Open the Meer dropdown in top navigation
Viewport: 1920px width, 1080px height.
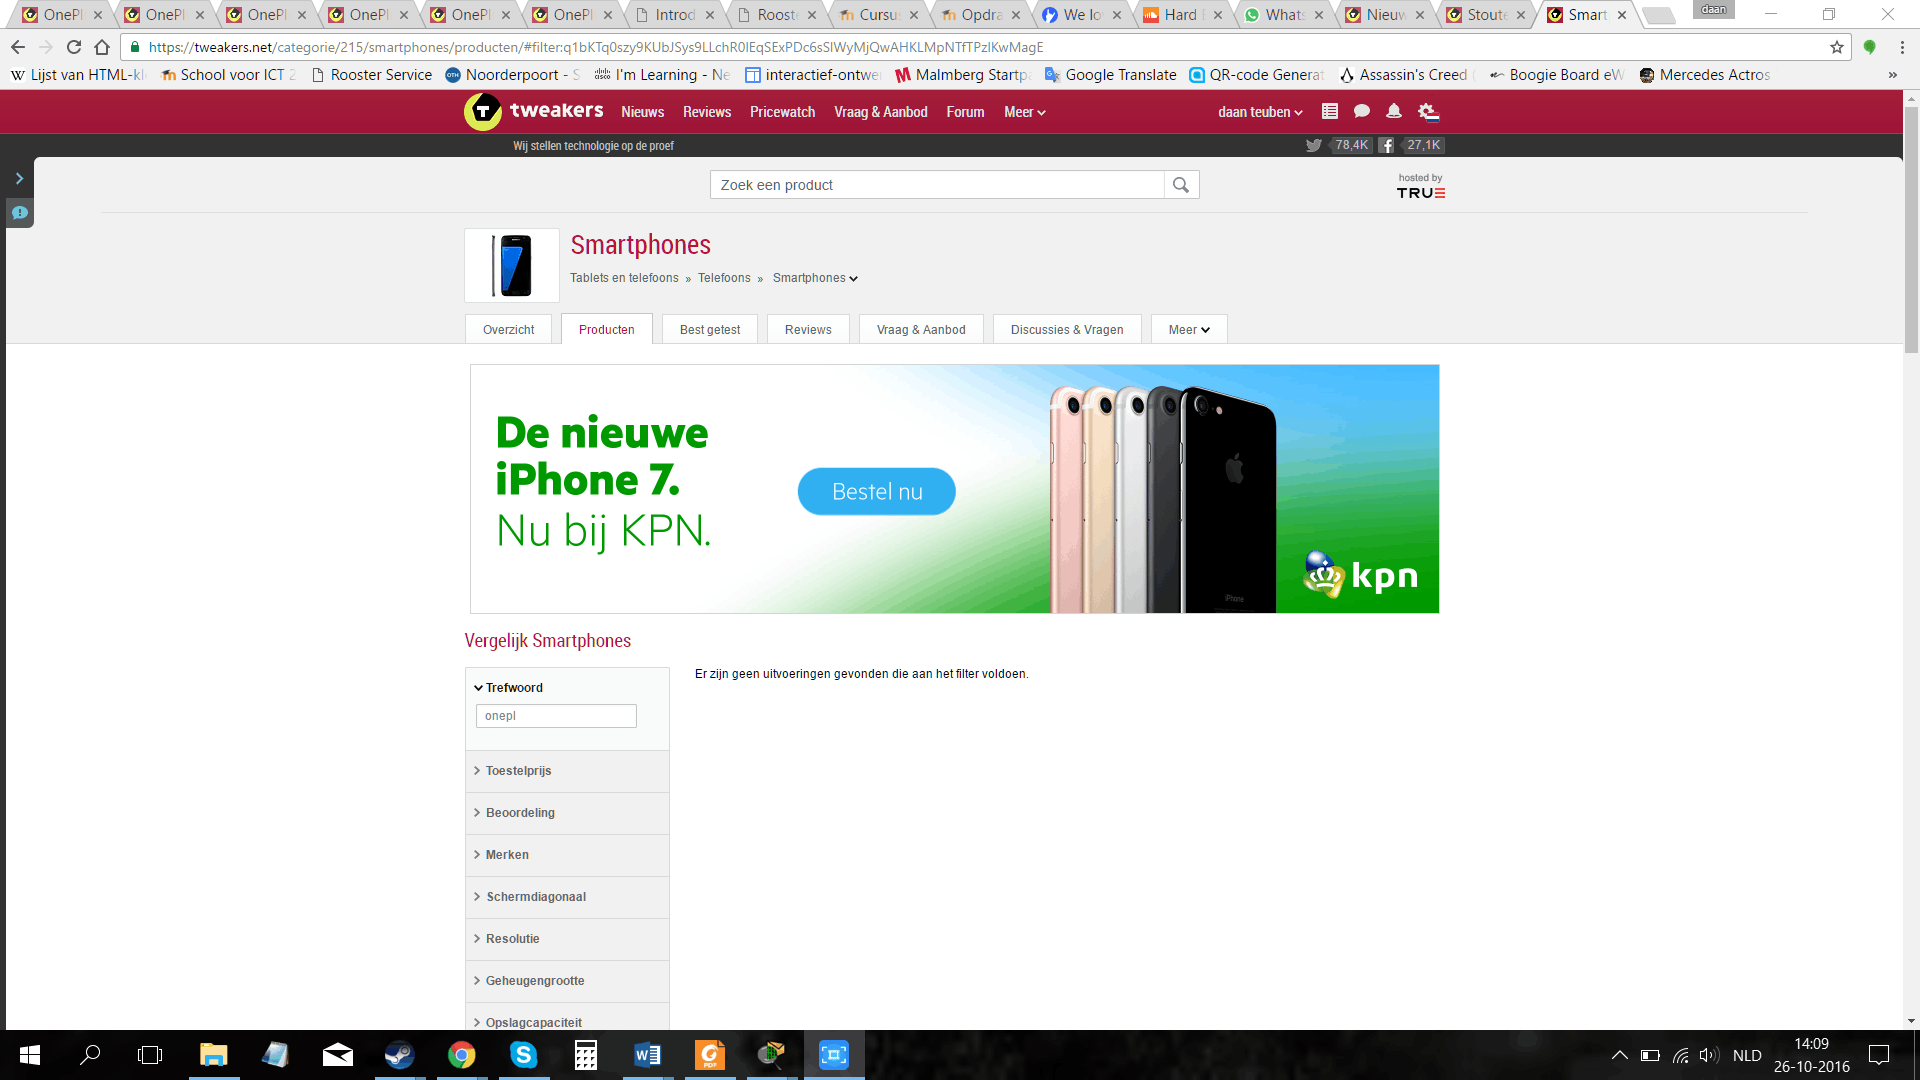click(x=1024, y=112)
